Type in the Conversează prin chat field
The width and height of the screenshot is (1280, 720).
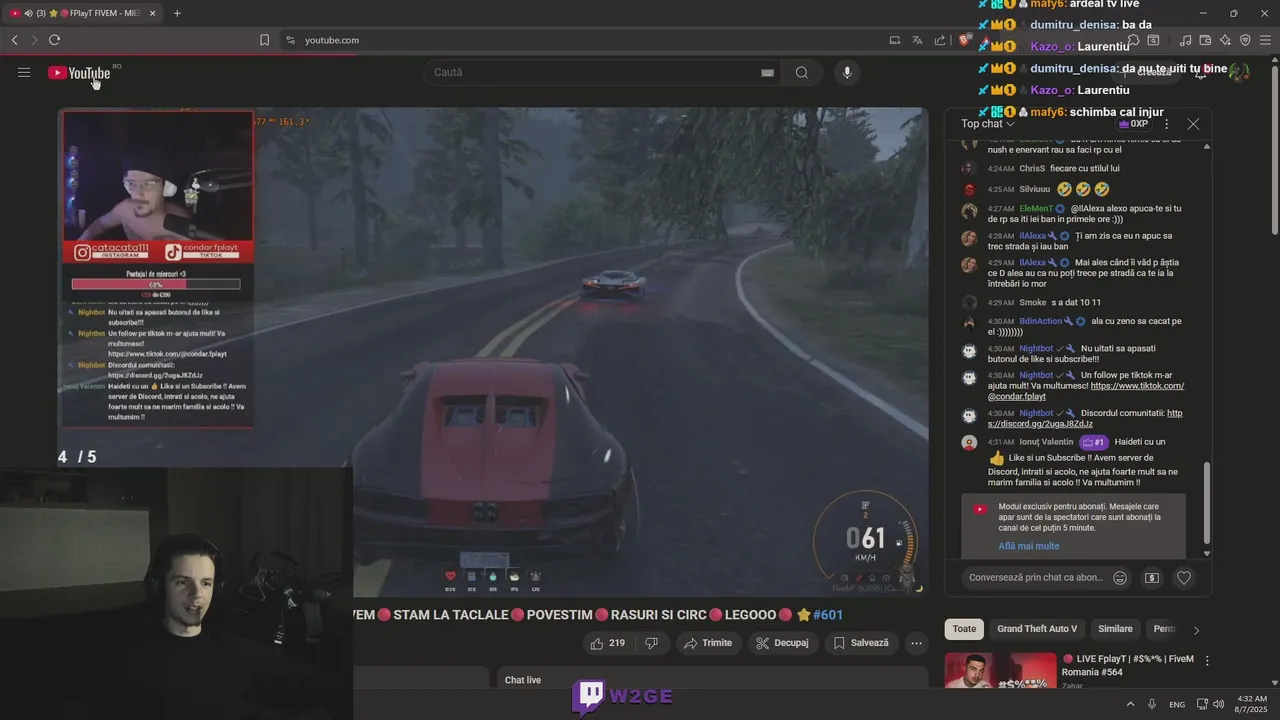tap(1036, 577)
